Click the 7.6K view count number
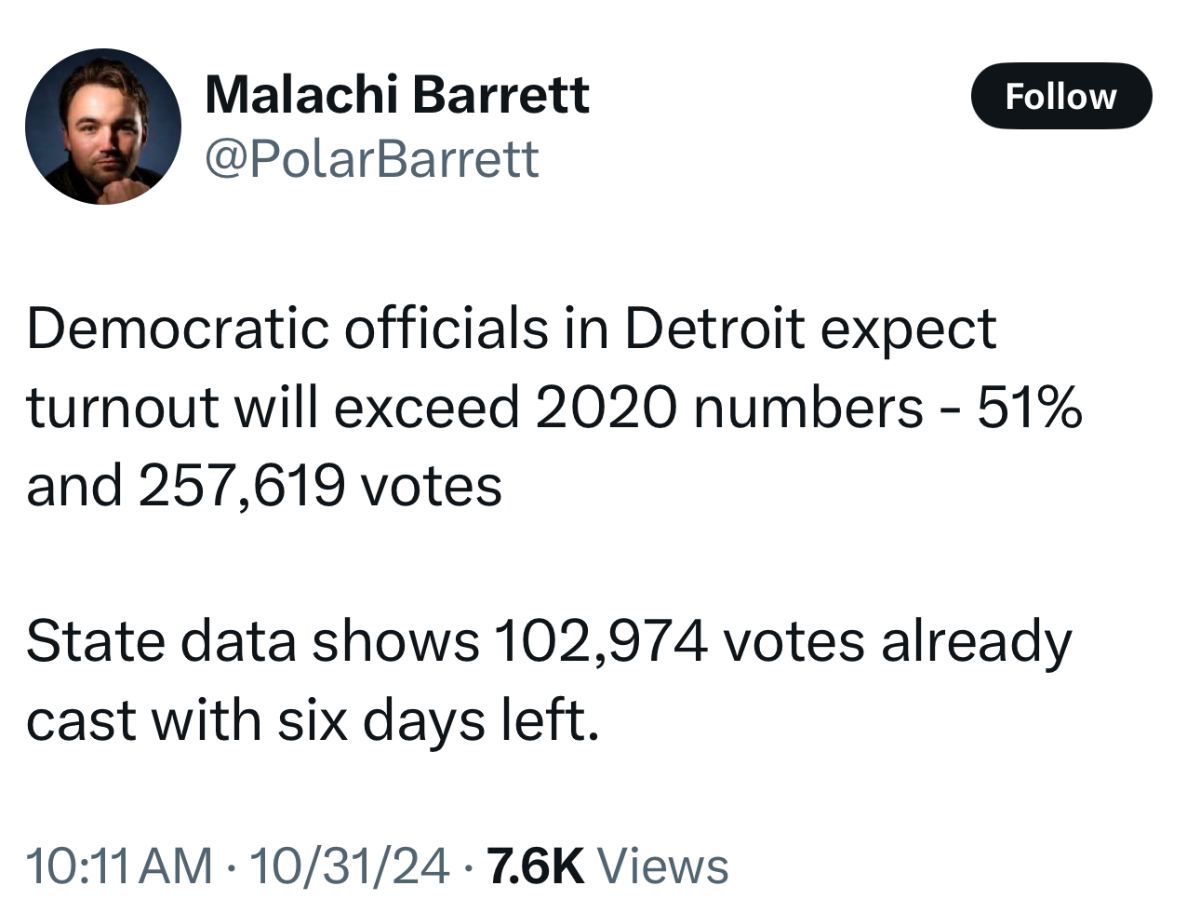The image size is (1200, 913). coord(535,865)
